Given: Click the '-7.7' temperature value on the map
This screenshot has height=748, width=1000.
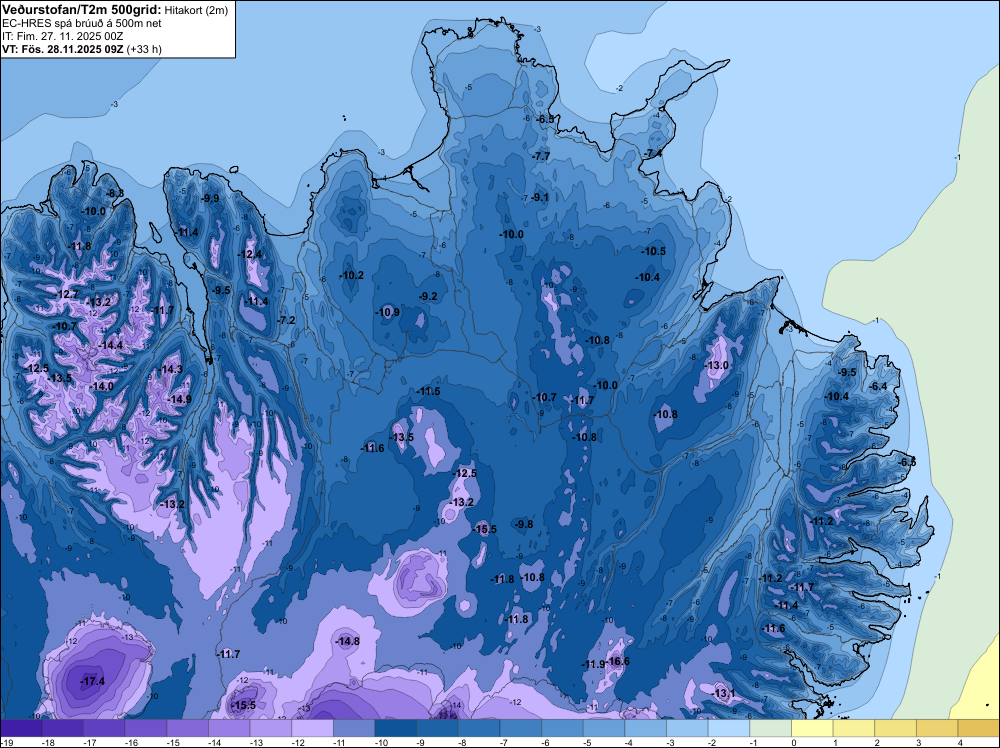Looking at the screenshot, I should [541, 156].
